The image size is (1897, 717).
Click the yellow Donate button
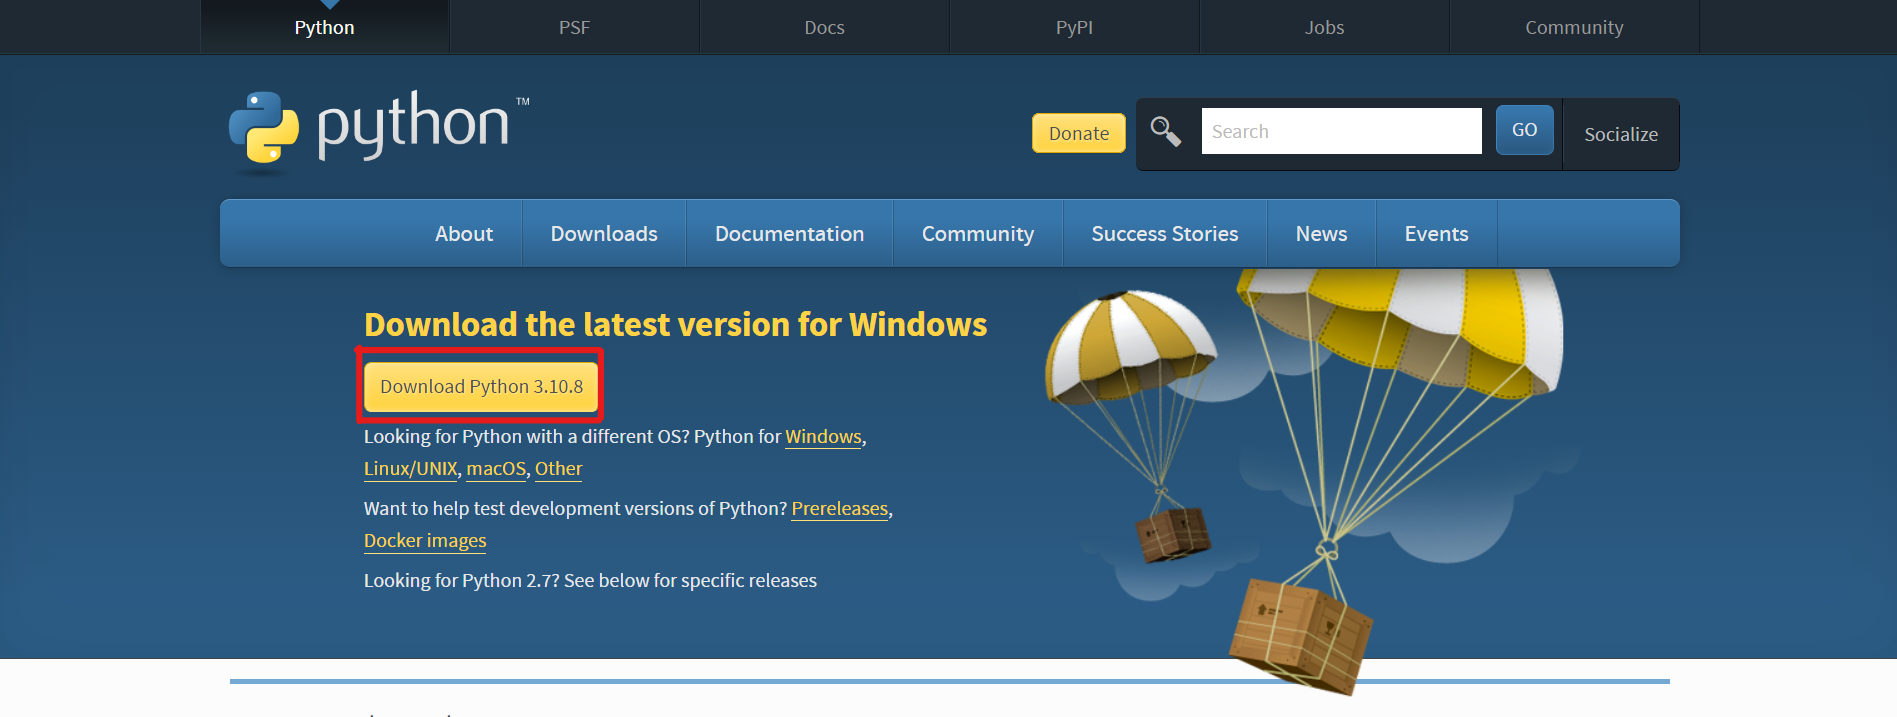[x=1079, y=133]
